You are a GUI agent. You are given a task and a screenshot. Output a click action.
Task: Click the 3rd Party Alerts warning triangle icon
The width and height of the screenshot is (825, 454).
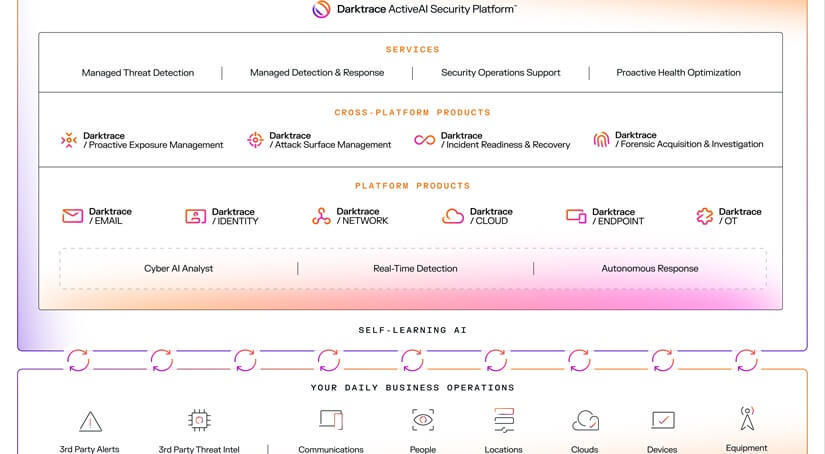pos(90,421)
